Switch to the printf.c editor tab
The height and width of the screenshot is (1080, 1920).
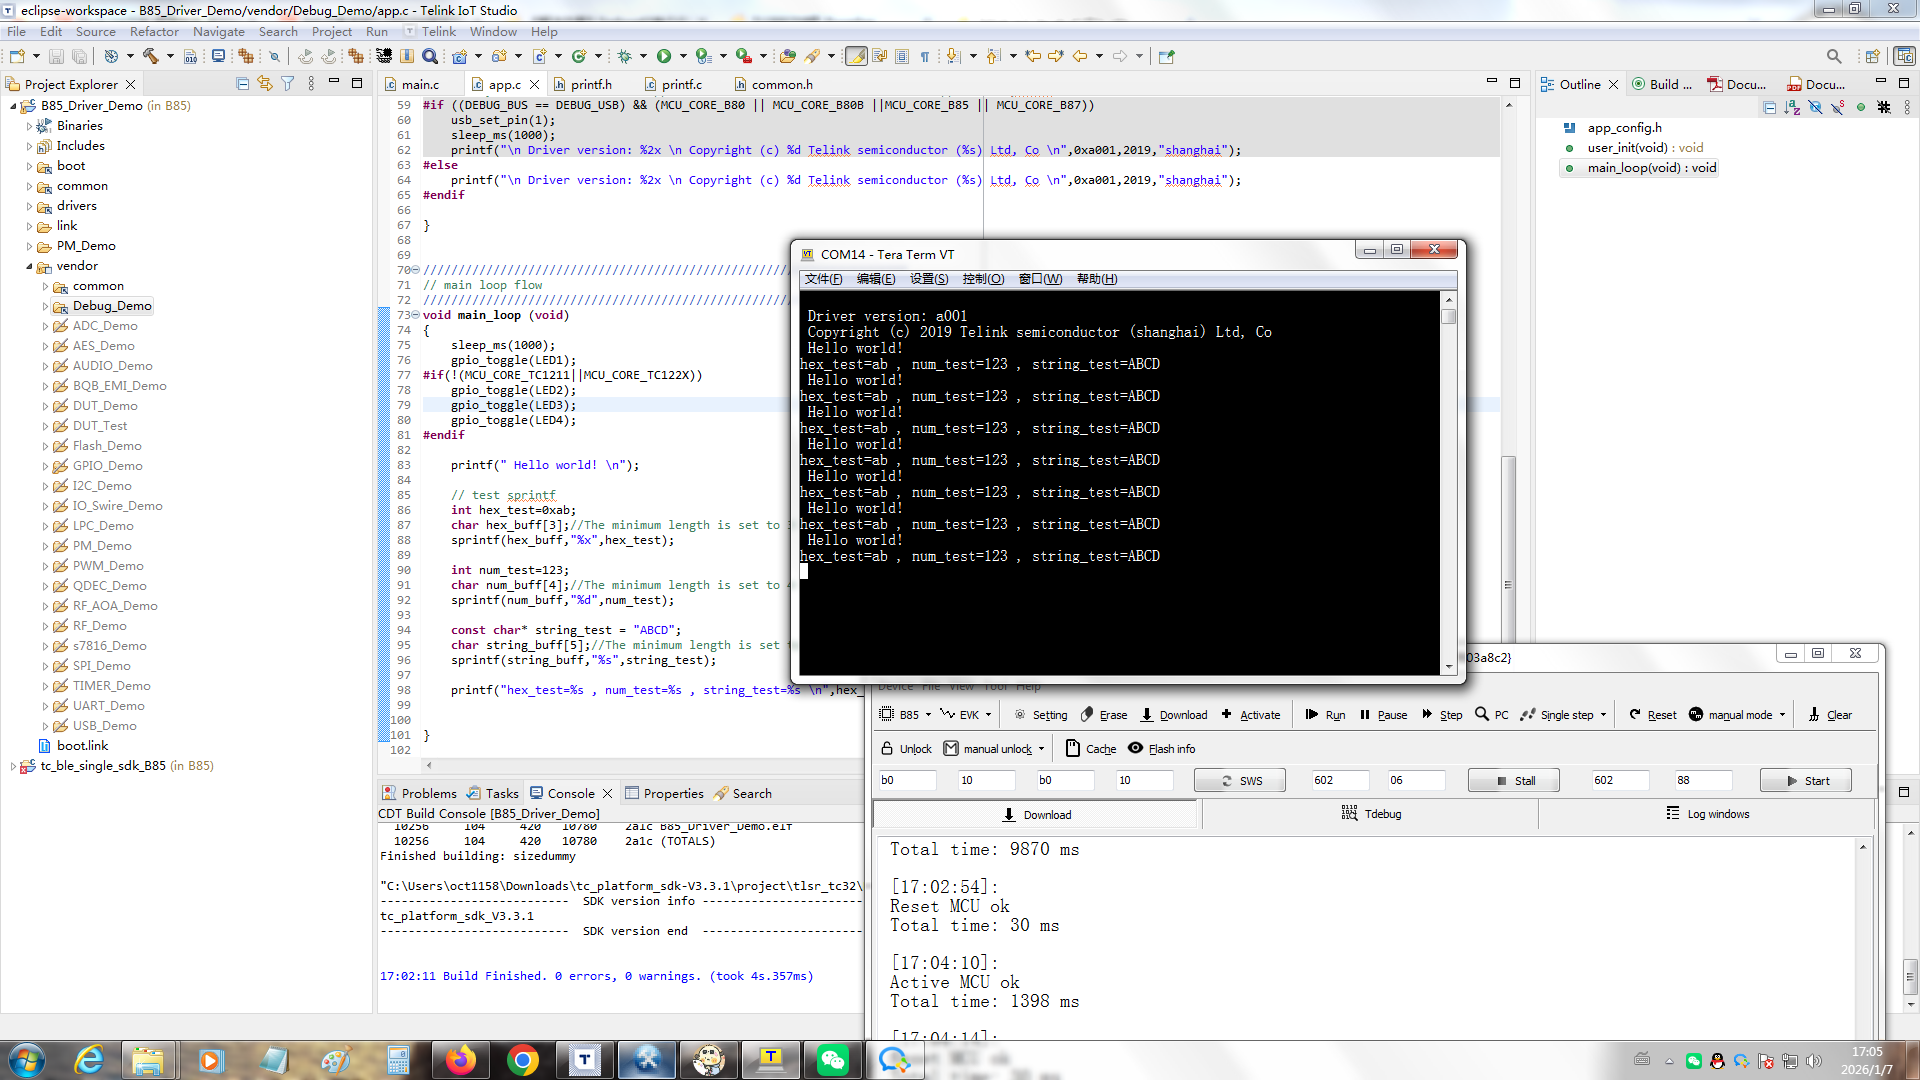click(681, 84)
